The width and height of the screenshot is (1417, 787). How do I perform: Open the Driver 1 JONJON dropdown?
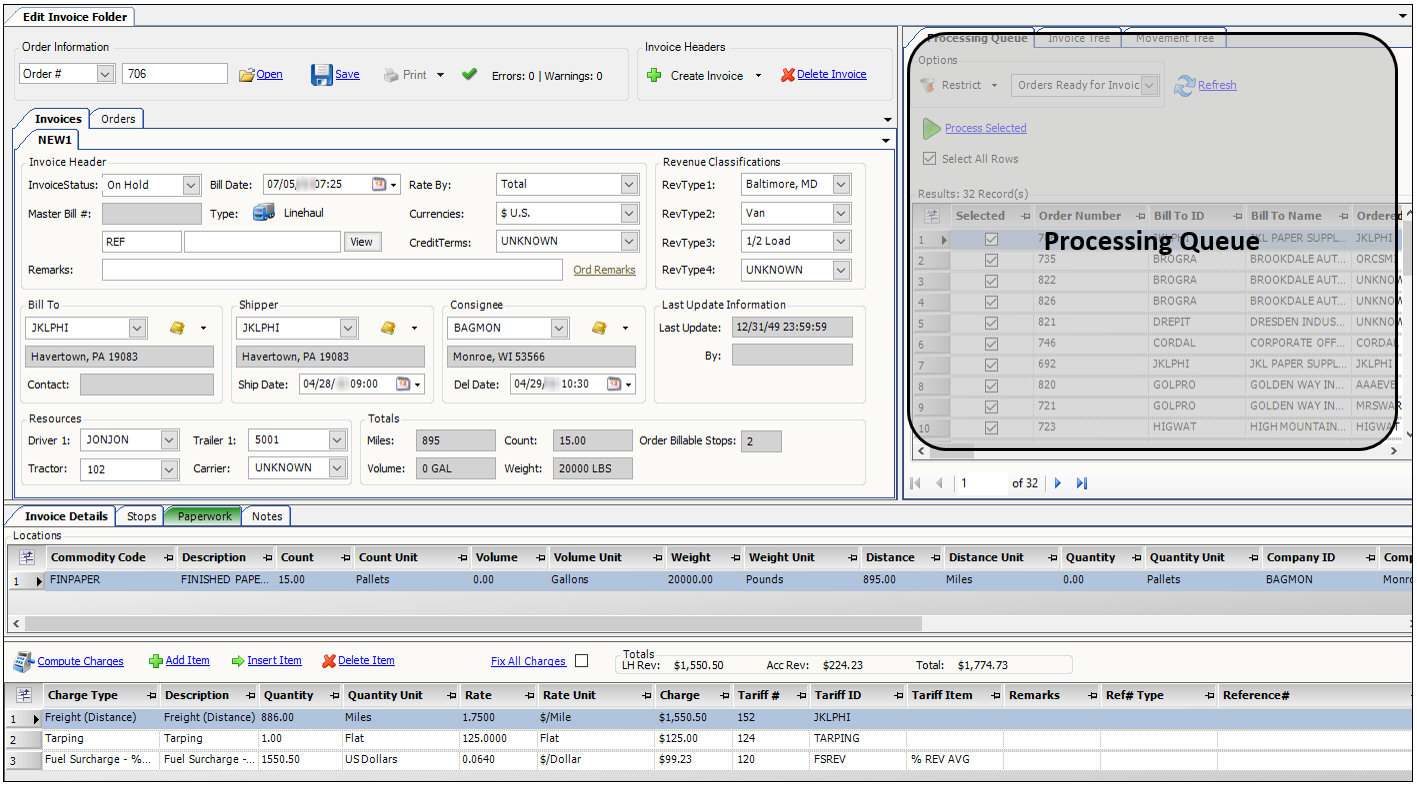pyautogui.click(x=169, y=440)
